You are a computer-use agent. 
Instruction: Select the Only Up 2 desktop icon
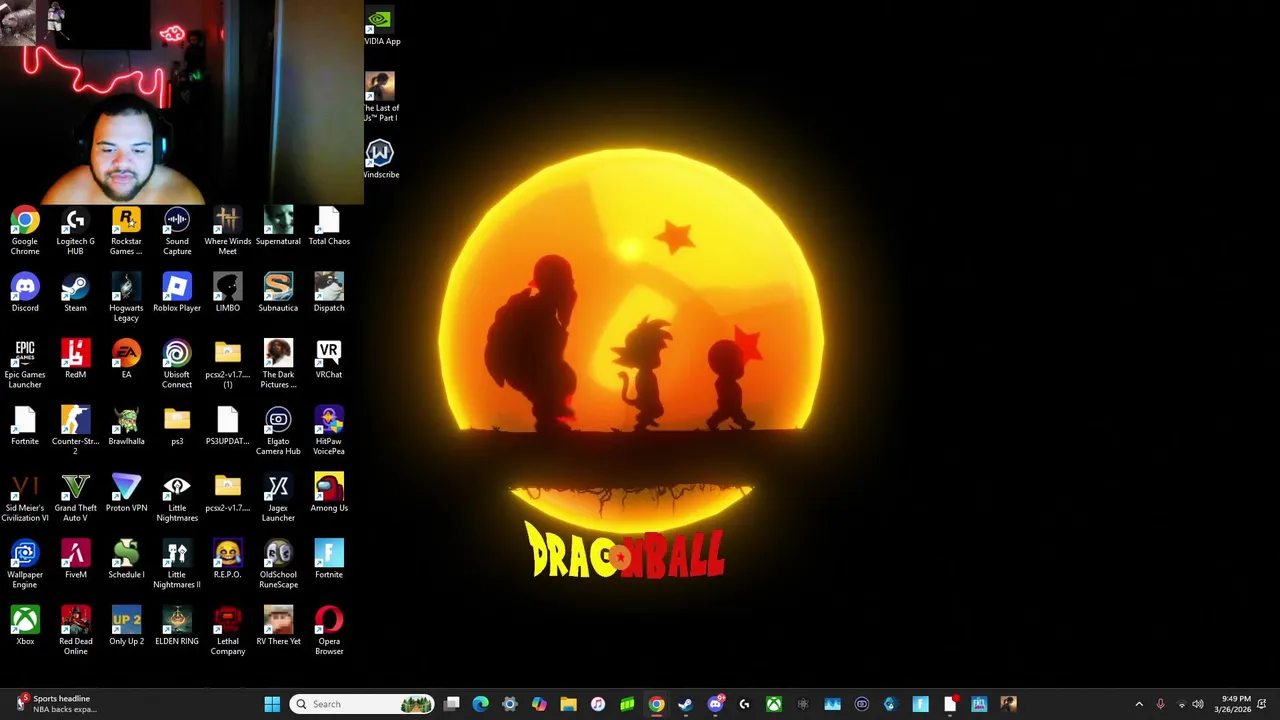tap(126, 626)
